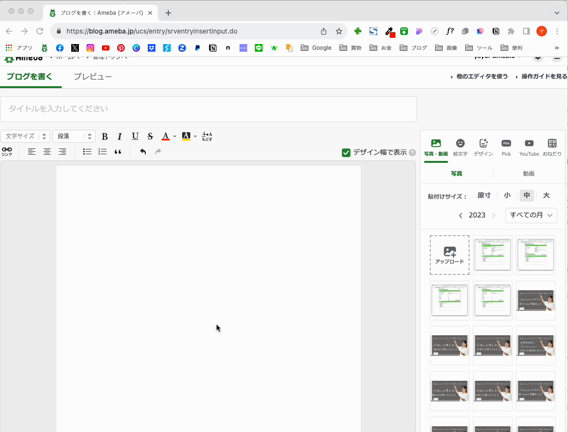Screen dimensions: 568x432
Task: Open the ブログ bookmarks folder
Action: (413, 48)
